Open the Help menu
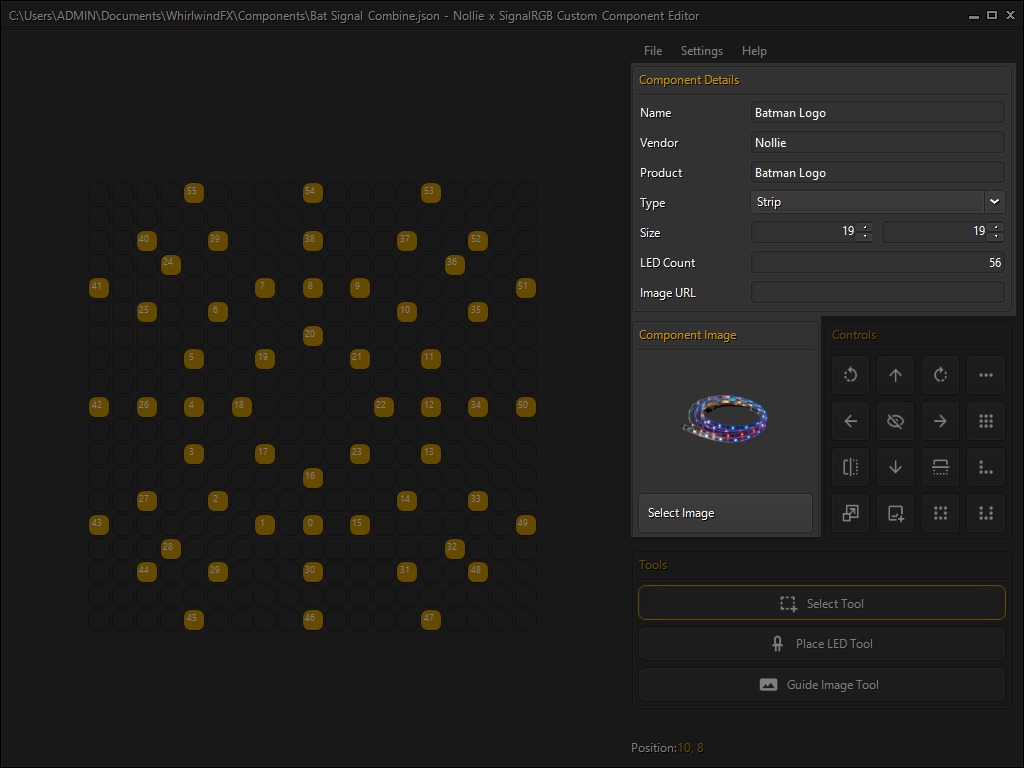1024x768 pixels. [x=754, y=51]
